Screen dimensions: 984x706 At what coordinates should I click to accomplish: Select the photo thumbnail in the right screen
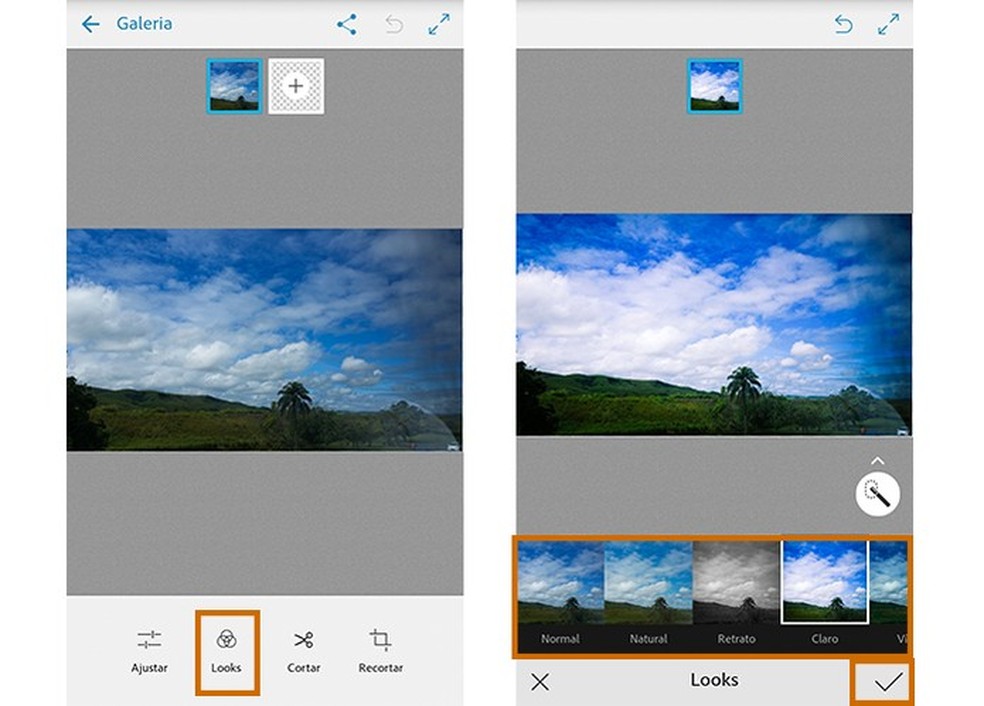click(x=715, y=86)
